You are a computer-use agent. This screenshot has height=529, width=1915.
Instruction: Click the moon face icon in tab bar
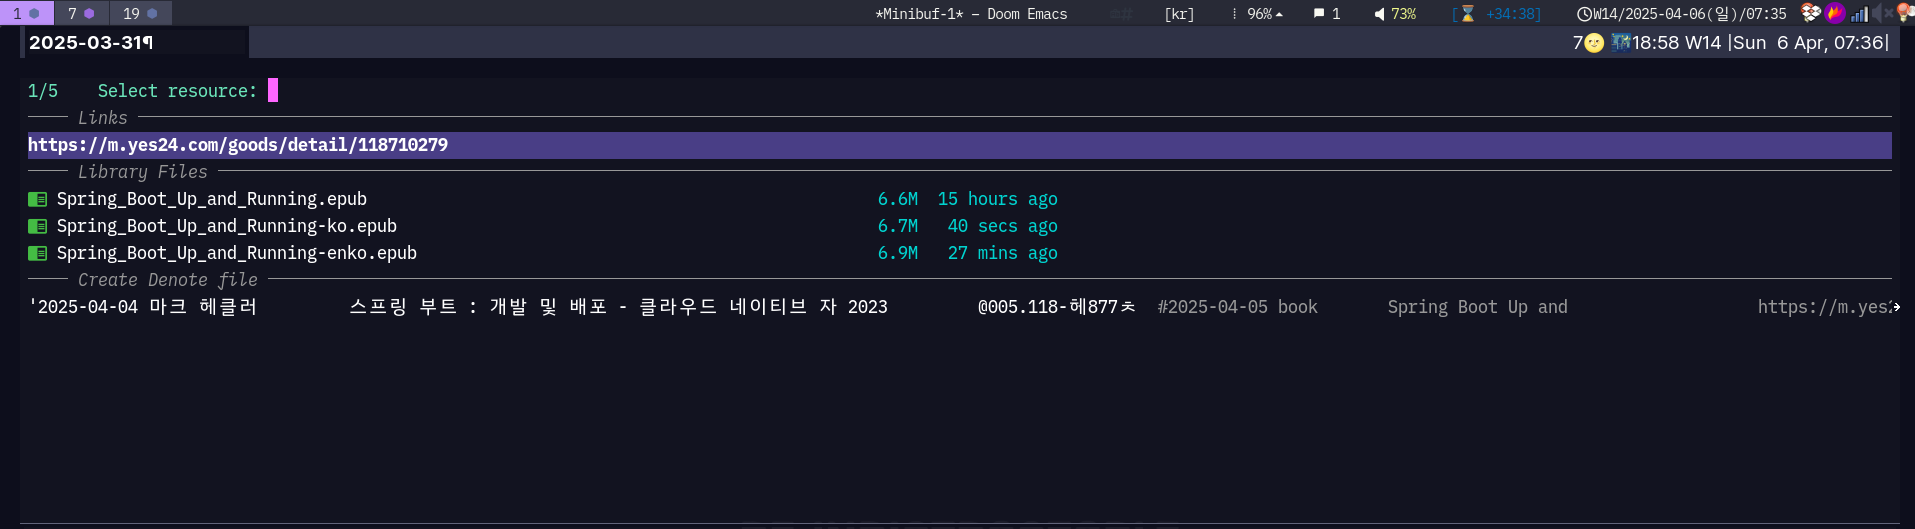[x=1595, y=43]
